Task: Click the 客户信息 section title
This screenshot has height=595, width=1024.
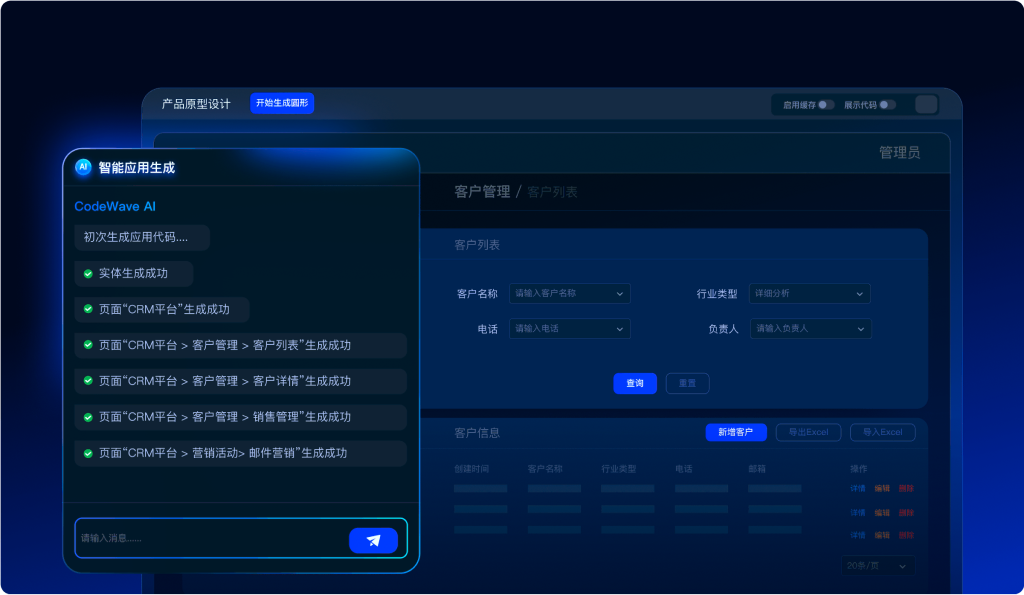Action: click(477, 433)
